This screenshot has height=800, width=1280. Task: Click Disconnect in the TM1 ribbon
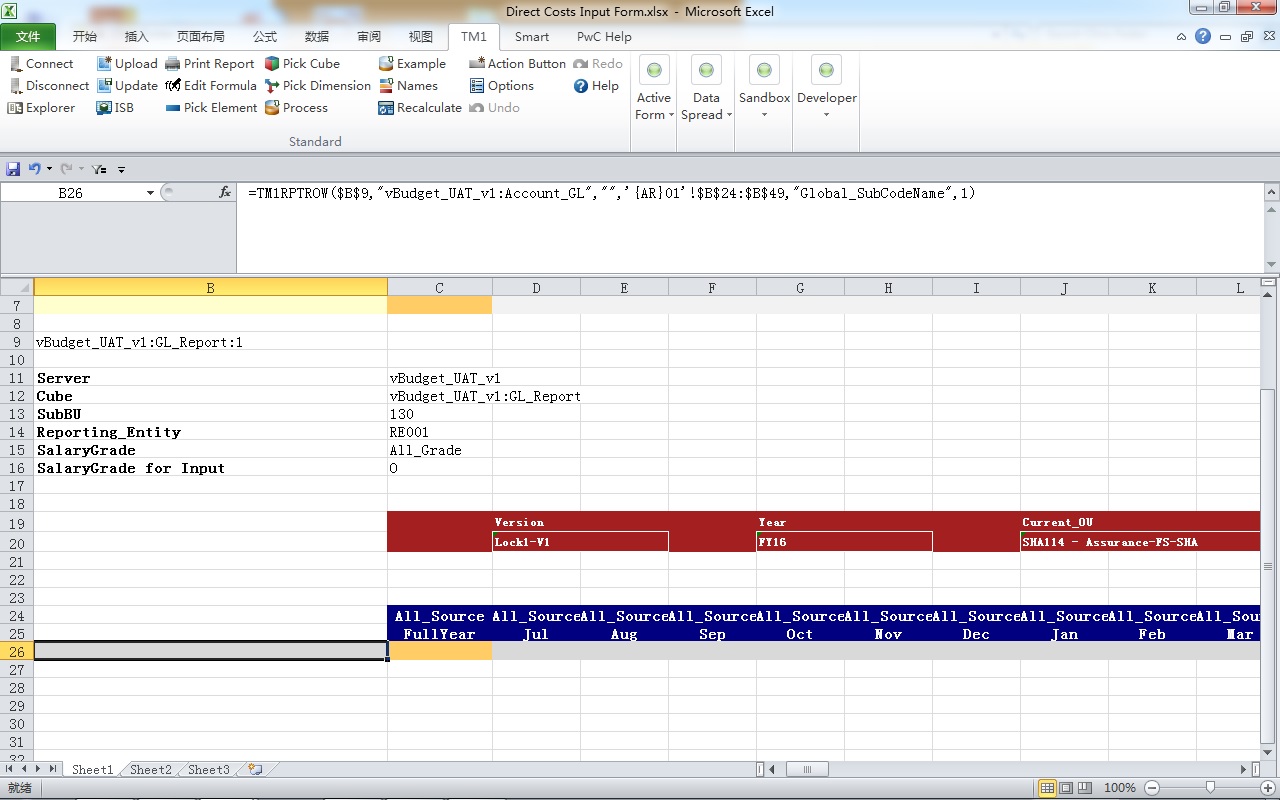48,85
